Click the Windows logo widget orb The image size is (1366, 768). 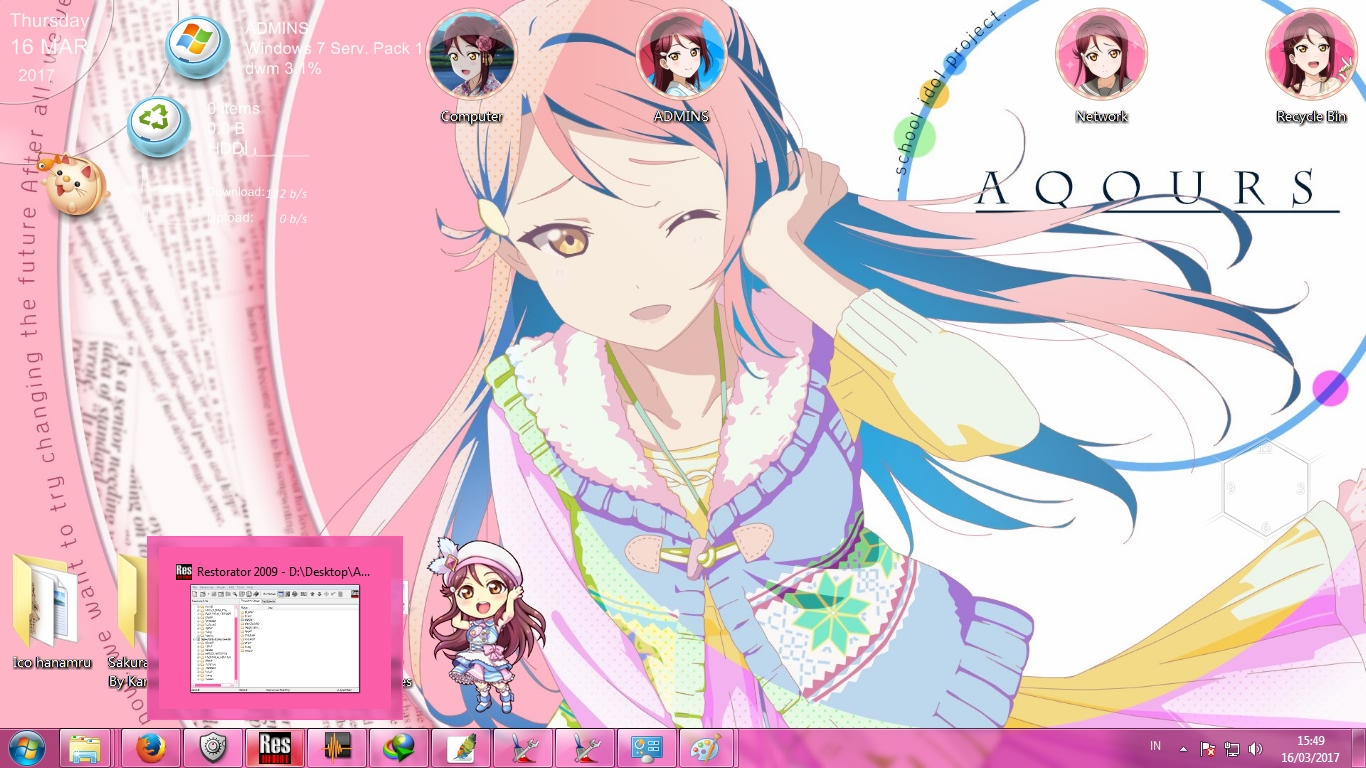[x=197, y=47]
